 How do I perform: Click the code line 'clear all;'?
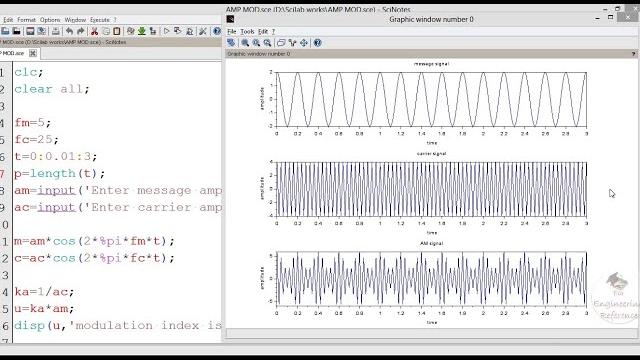(52, 89)
